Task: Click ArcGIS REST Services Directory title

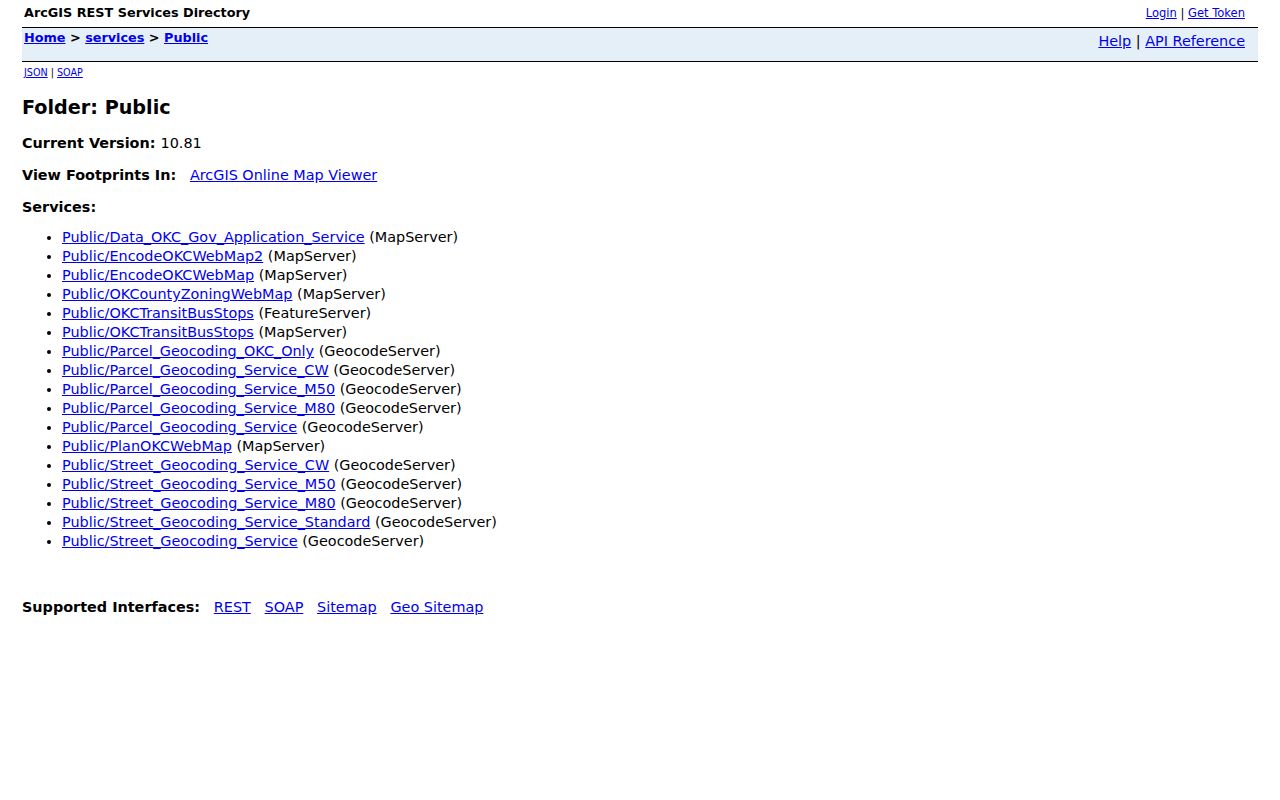Action: [x=137, y=13]
